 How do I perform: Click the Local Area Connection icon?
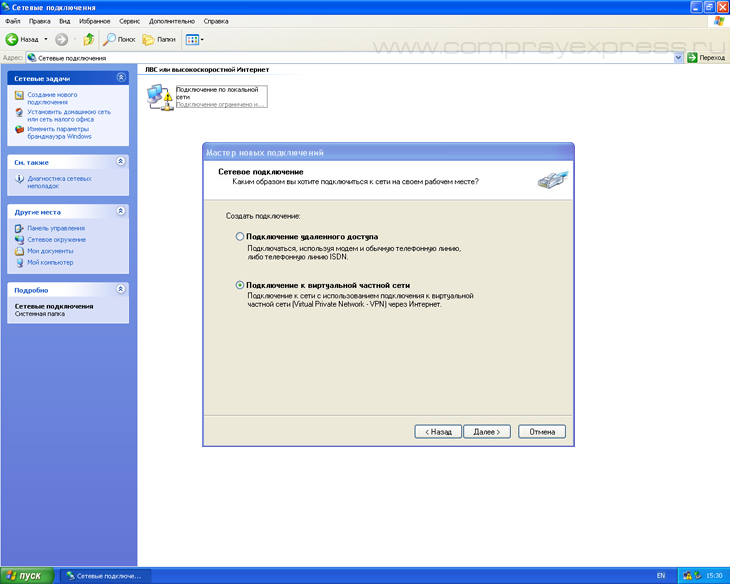pos(158,96)
